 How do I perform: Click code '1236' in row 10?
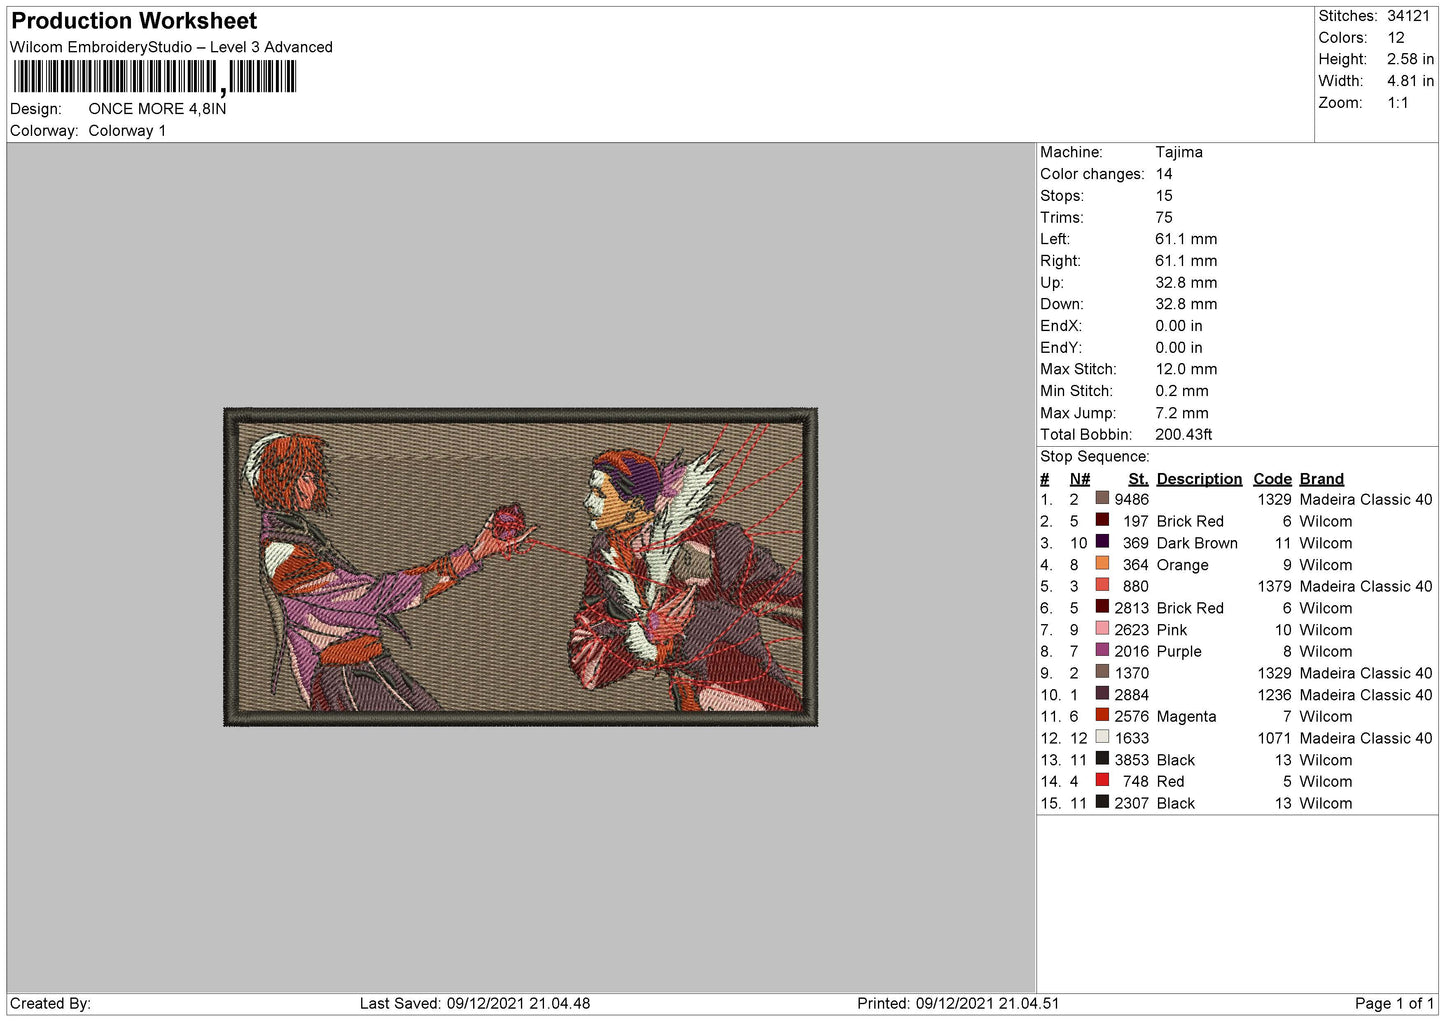1274,695
